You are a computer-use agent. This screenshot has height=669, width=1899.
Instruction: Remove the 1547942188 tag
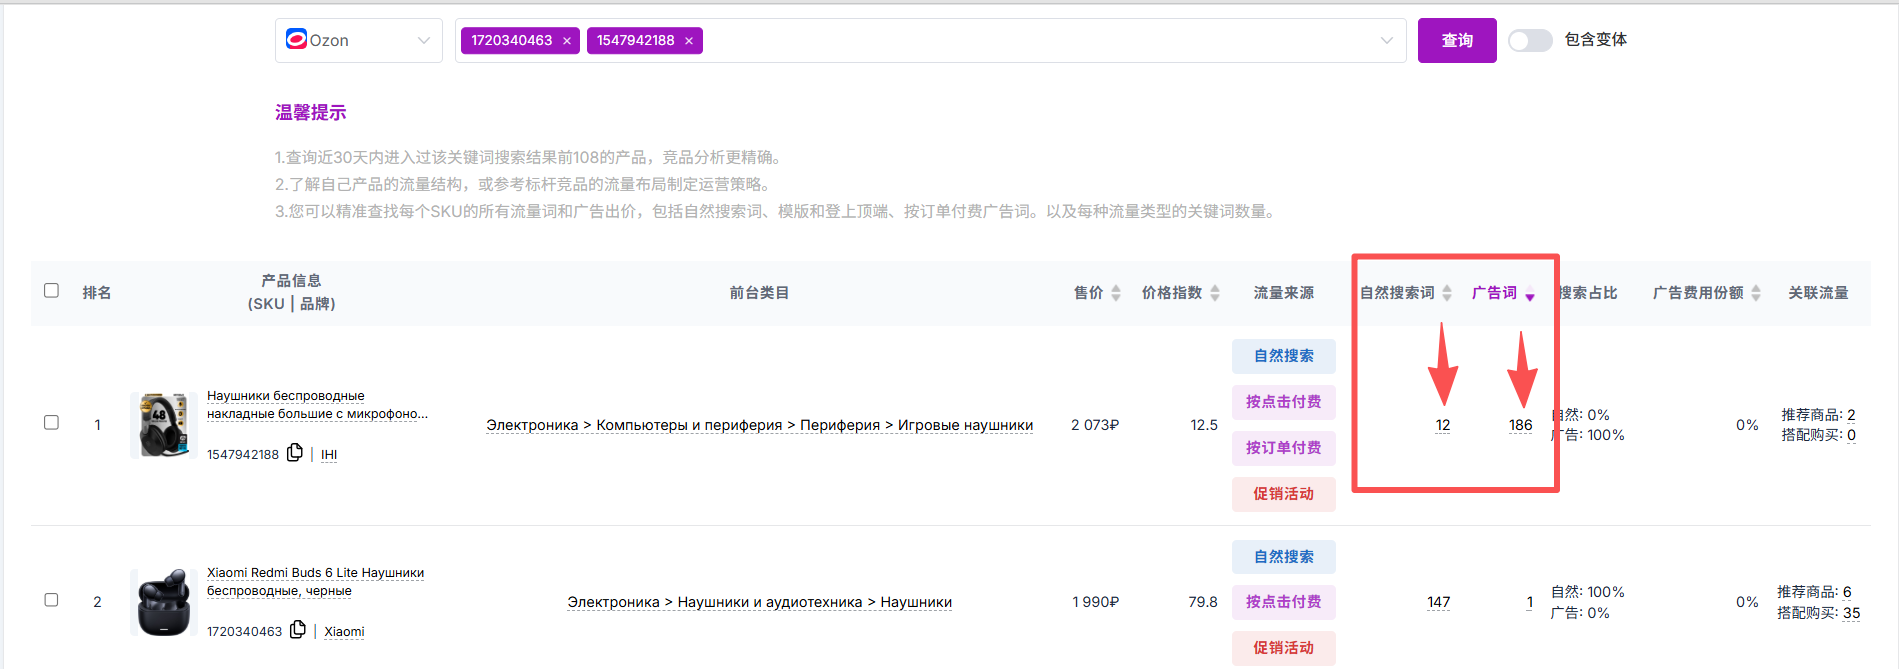coord(689,41)
